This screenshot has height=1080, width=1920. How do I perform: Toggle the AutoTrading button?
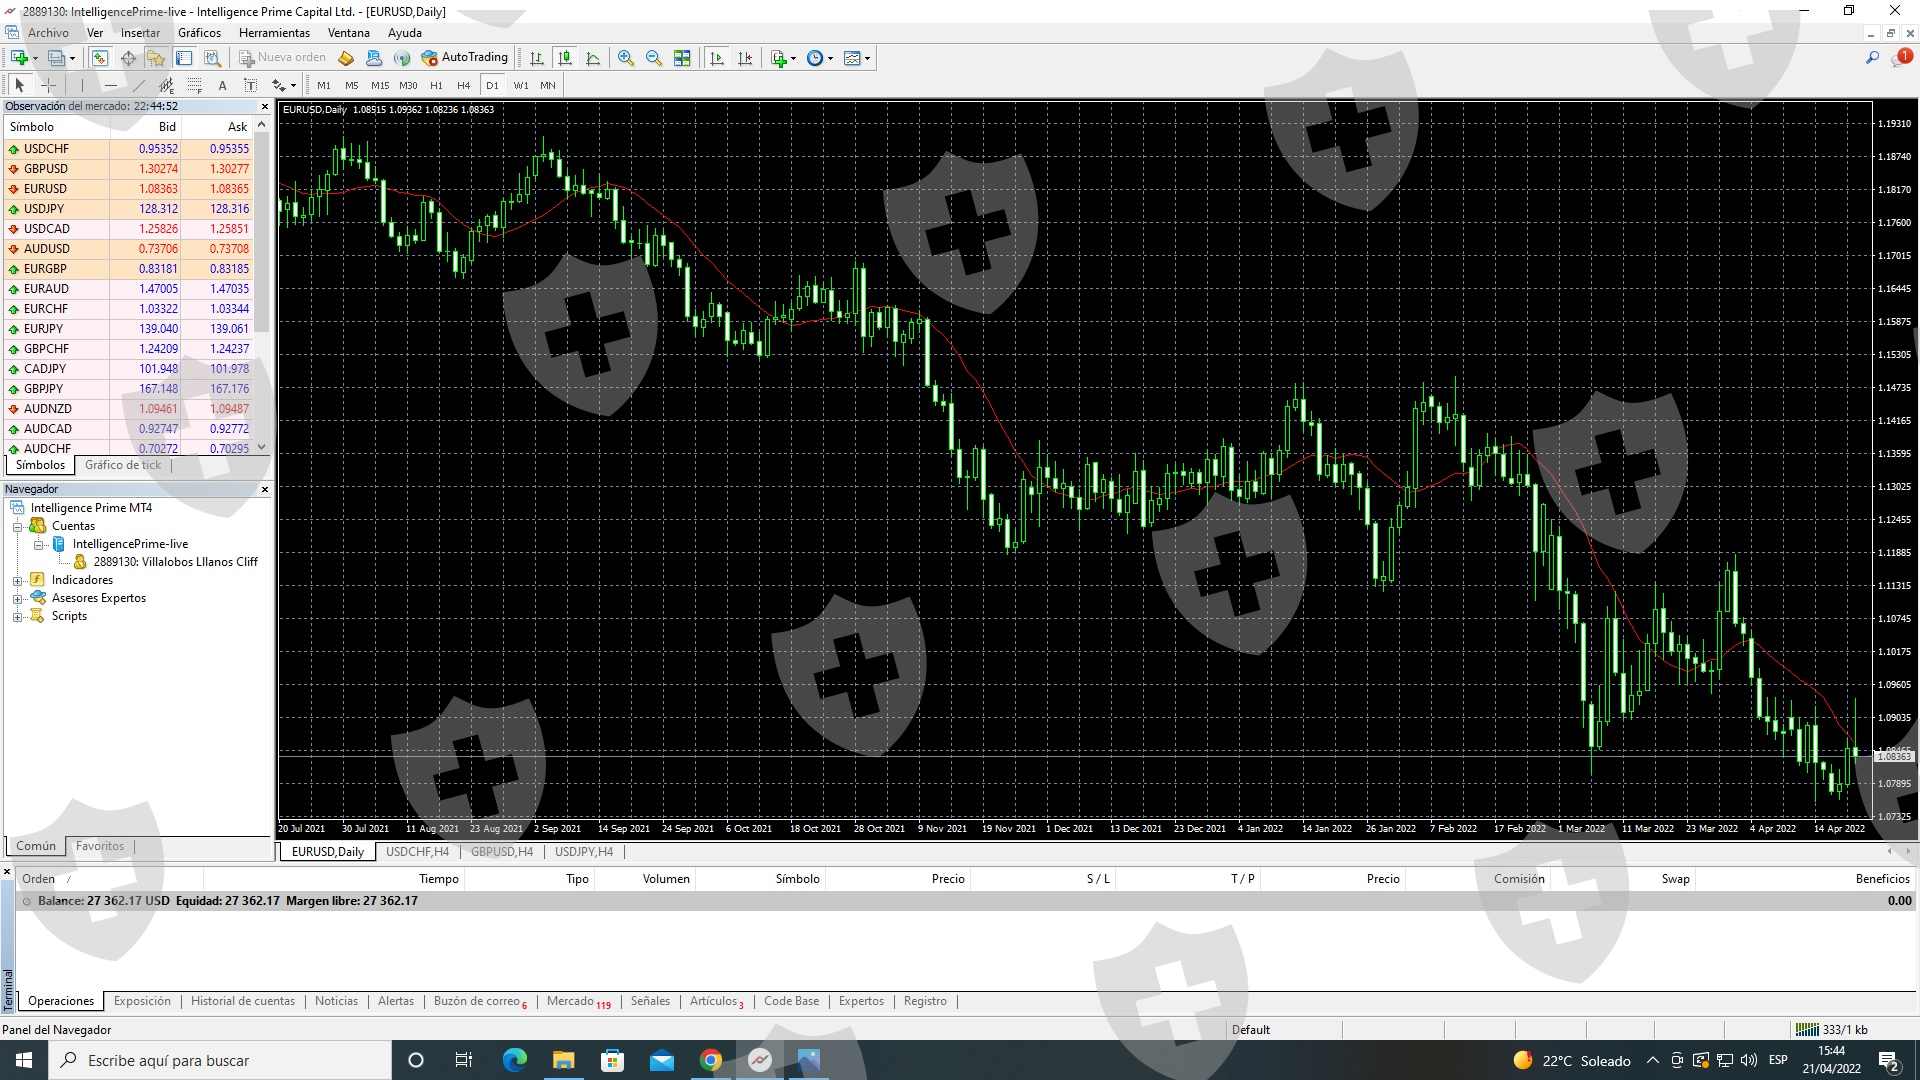point(465,57)
